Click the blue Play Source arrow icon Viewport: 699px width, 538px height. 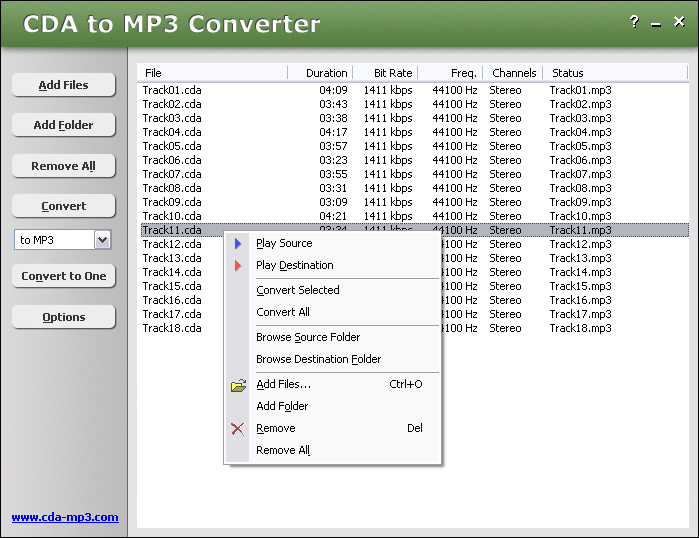click(x=238, y=243)
